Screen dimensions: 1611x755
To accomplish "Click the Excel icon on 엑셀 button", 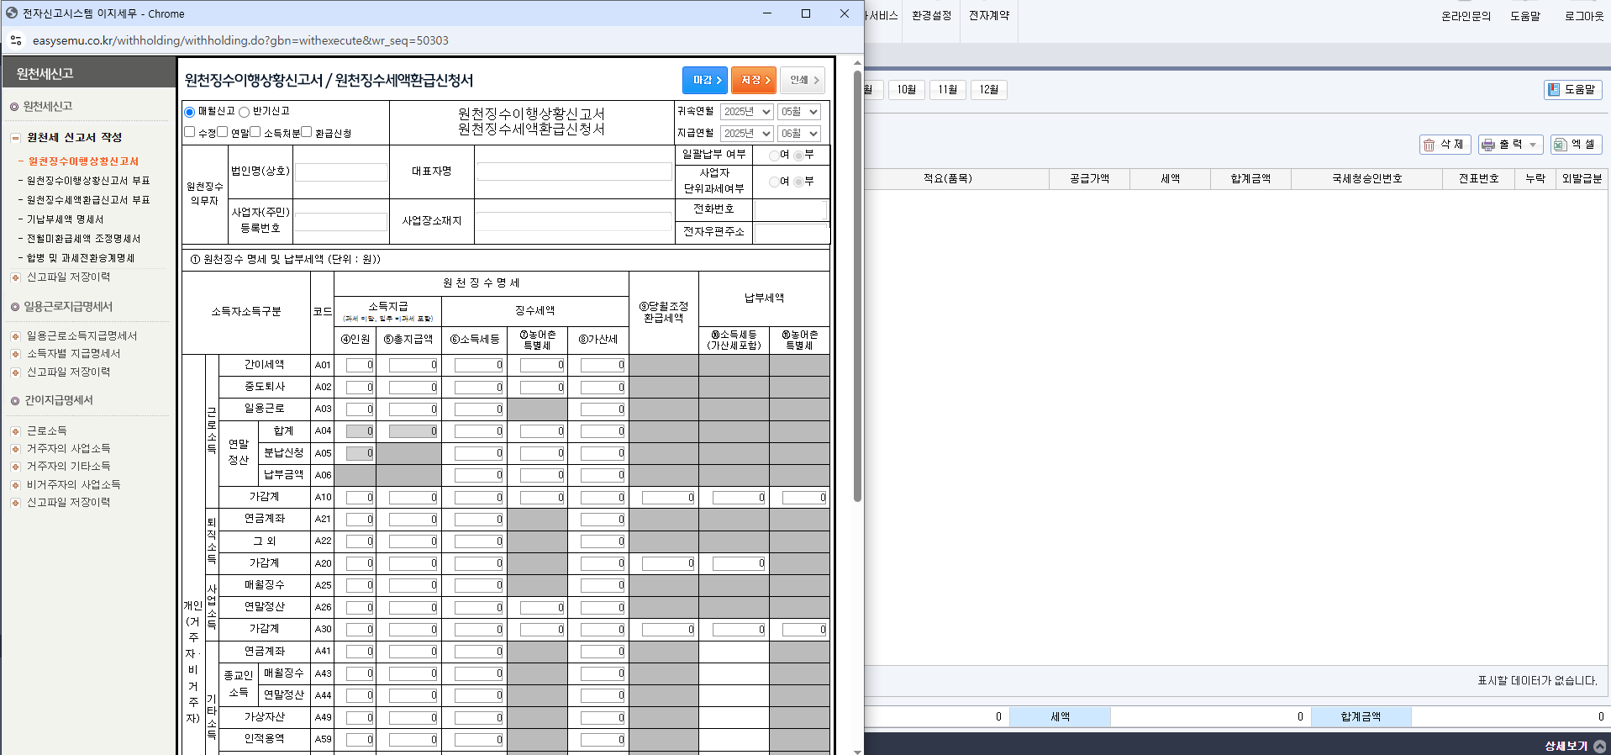I will [x=1560, y=145].
